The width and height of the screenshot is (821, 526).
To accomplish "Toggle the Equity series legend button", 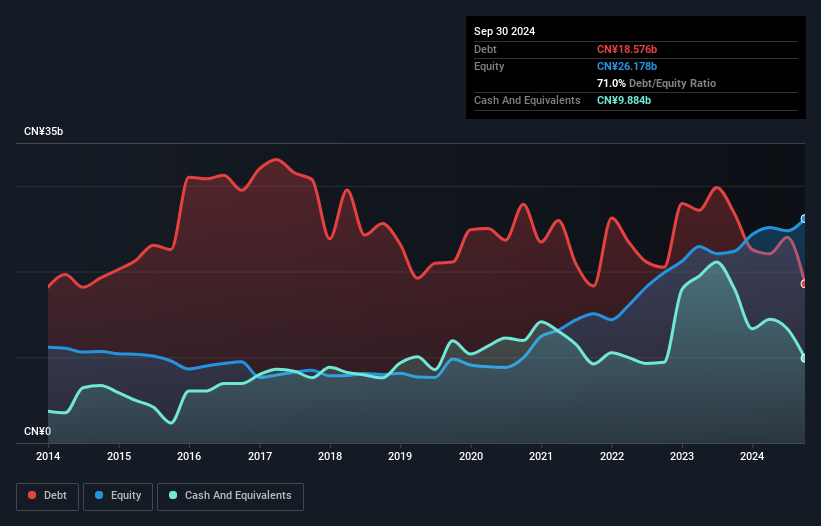I will pos(118,496).
